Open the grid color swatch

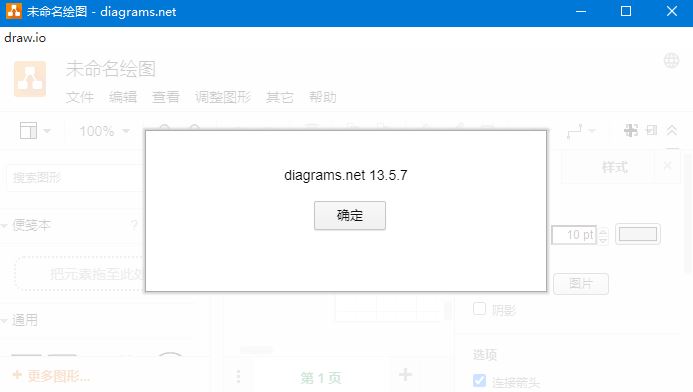638,234
